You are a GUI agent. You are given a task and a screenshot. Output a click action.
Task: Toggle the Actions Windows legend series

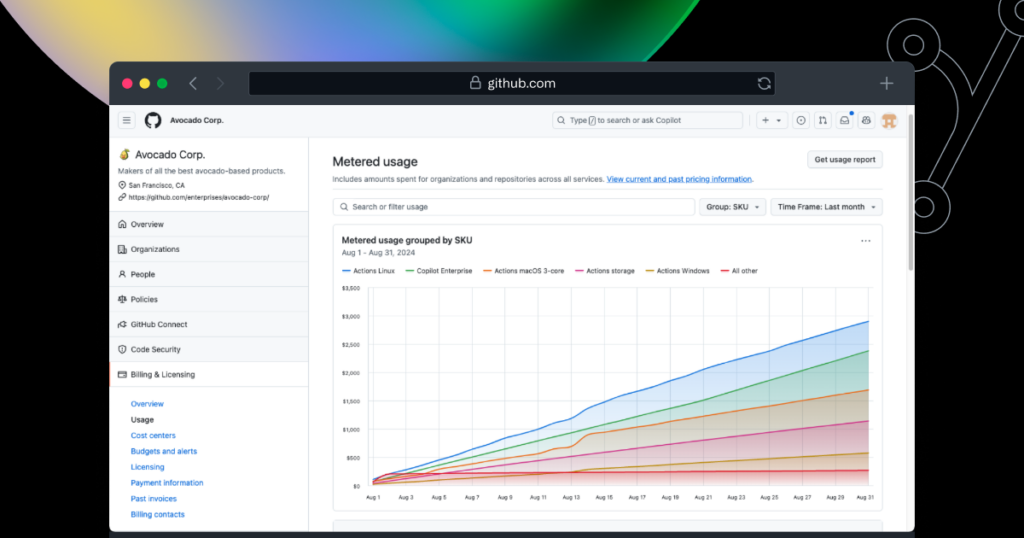677,271
